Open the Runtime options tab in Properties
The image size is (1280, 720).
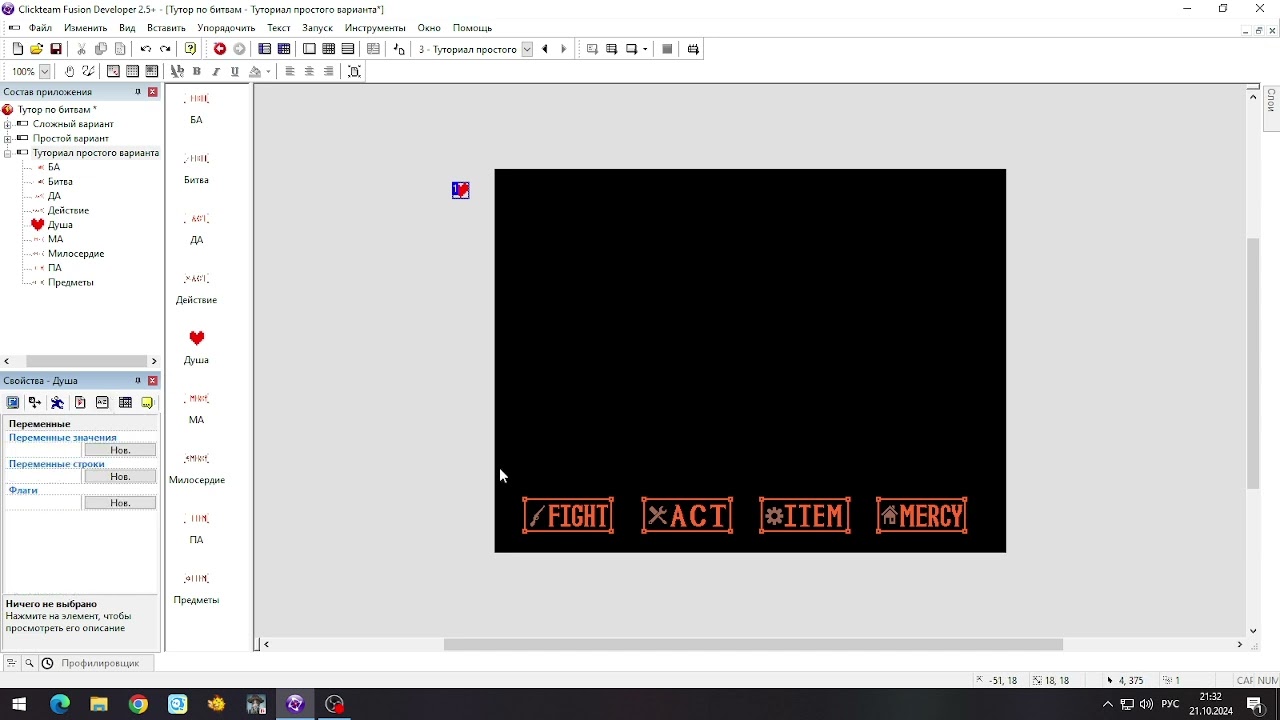80,402
